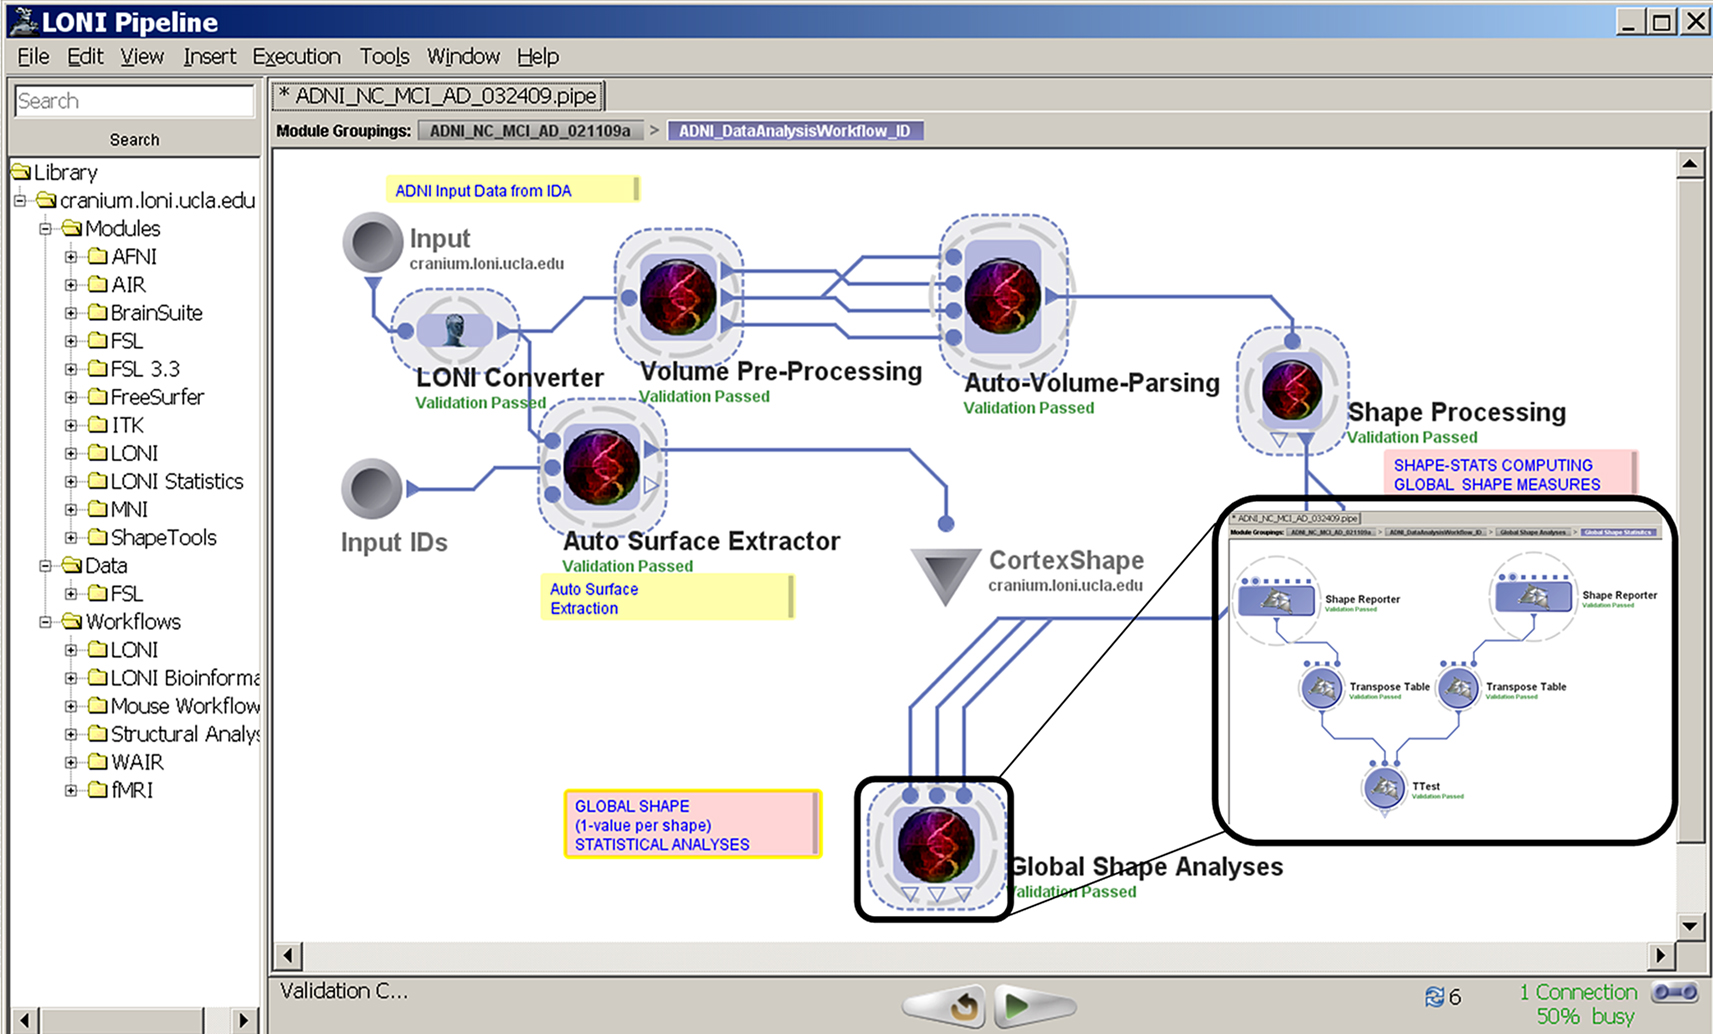Click the reset workflow arrow button
This screenshot has width=1713, height=1034.
click(945, 1006)
